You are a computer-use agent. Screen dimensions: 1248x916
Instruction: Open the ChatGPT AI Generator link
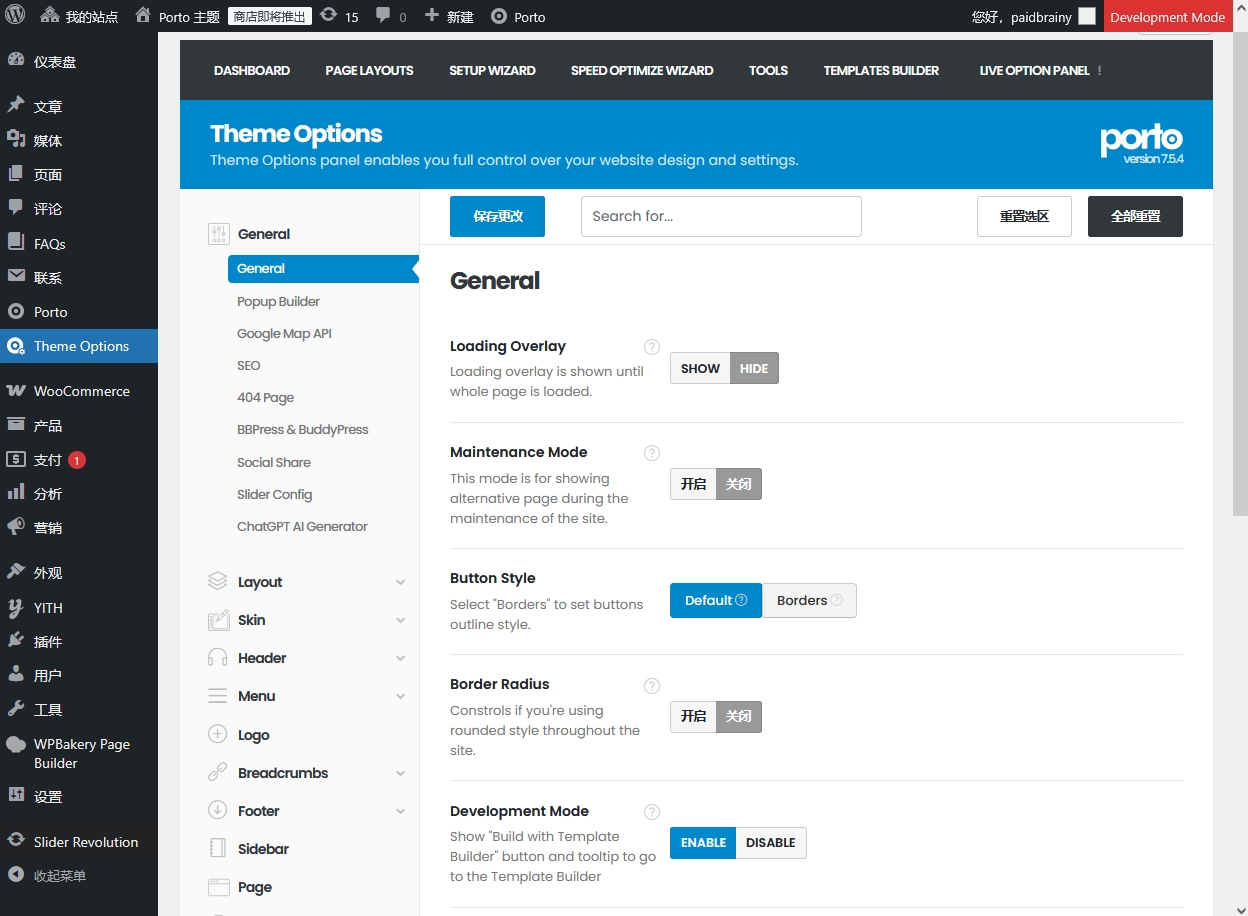click(302, 526)
